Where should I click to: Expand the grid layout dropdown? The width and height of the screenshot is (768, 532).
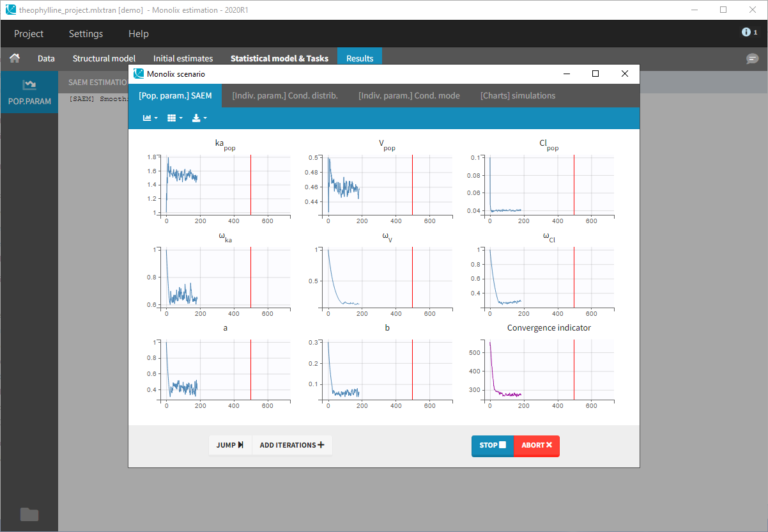(174, 118)
